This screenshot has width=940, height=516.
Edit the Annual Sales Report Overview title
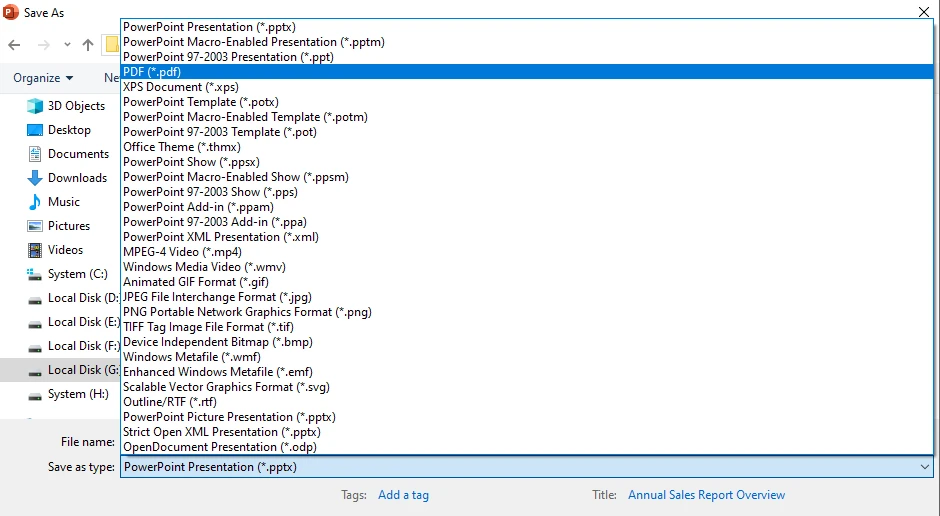pos(706,495)
